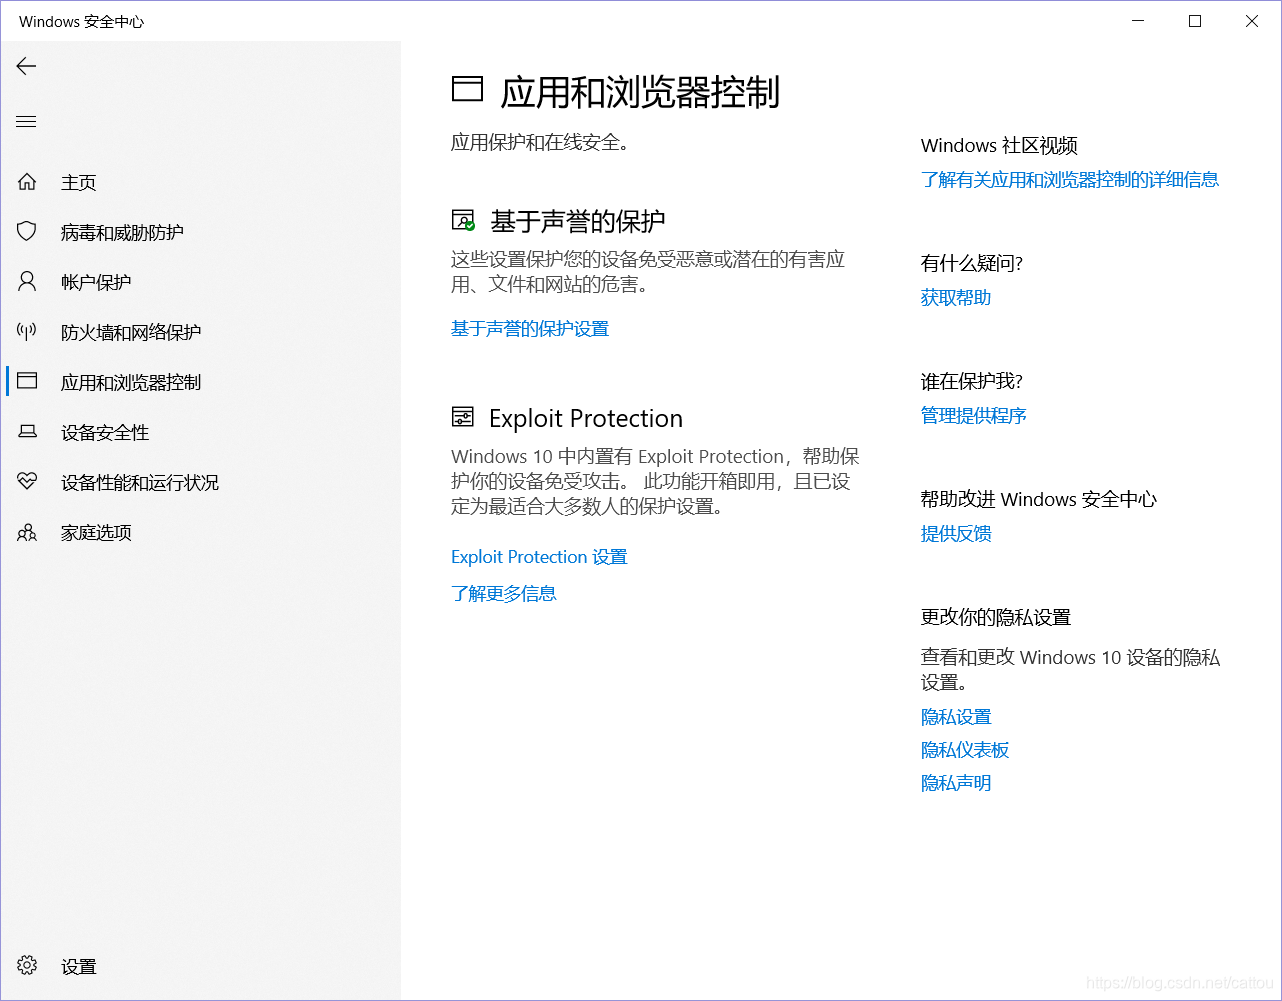Viewport: 1282px width, 1001px height.
Task: Open 设置 at the sidebar bottom
Action: [79, 966]
